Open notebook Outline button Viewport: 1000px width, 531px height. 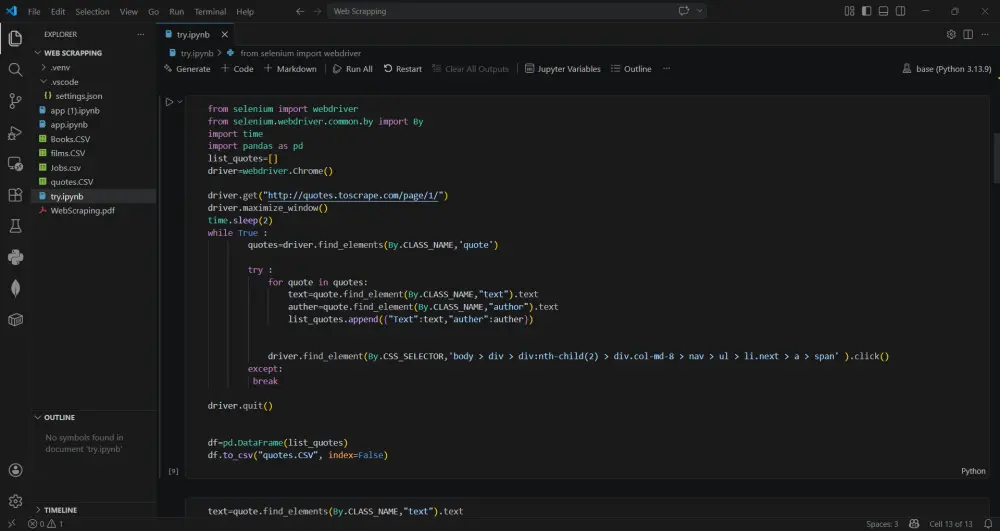(631, 69)
